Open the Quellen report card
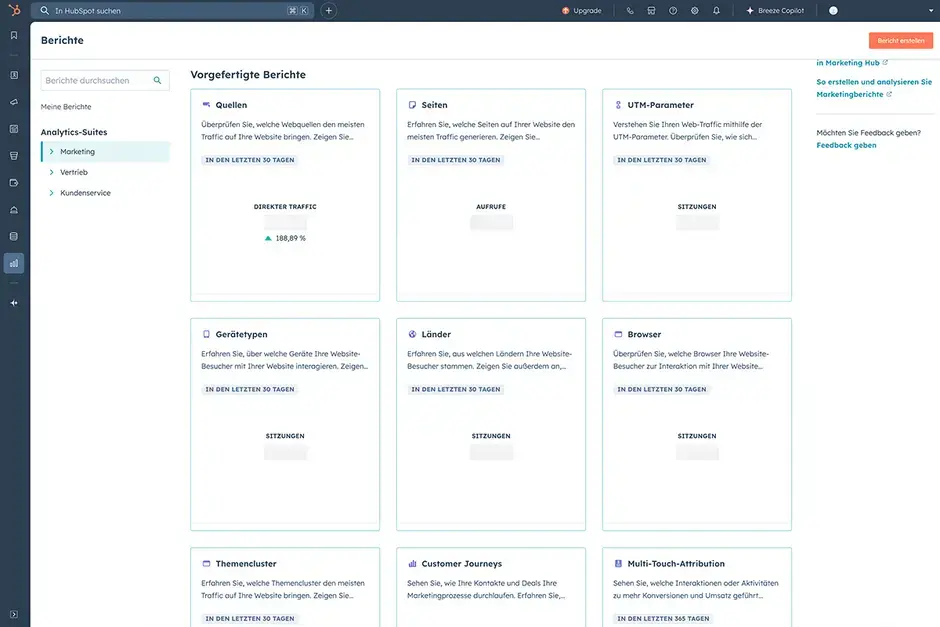Screen dimensions: 940x627 pyautogui.click(x=285, y=195)
